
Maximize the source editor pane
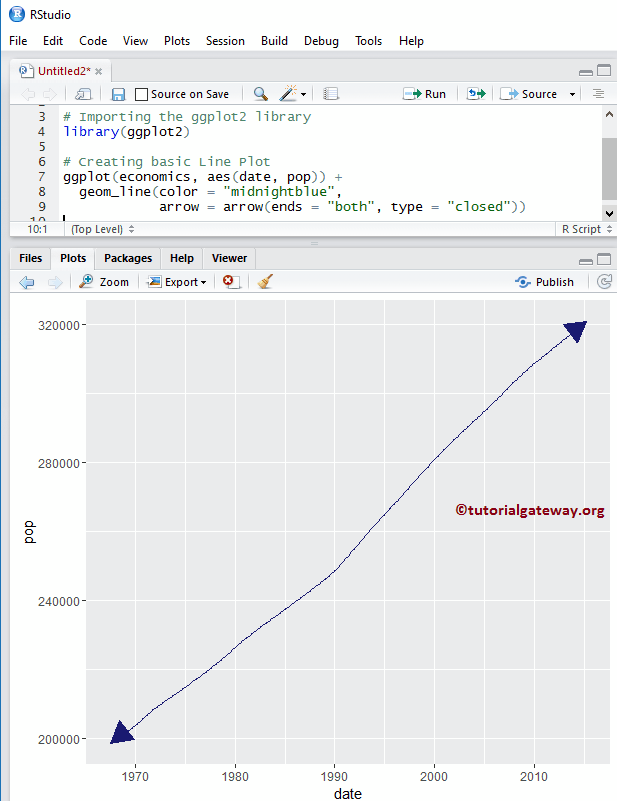click(x=604, y=70)
